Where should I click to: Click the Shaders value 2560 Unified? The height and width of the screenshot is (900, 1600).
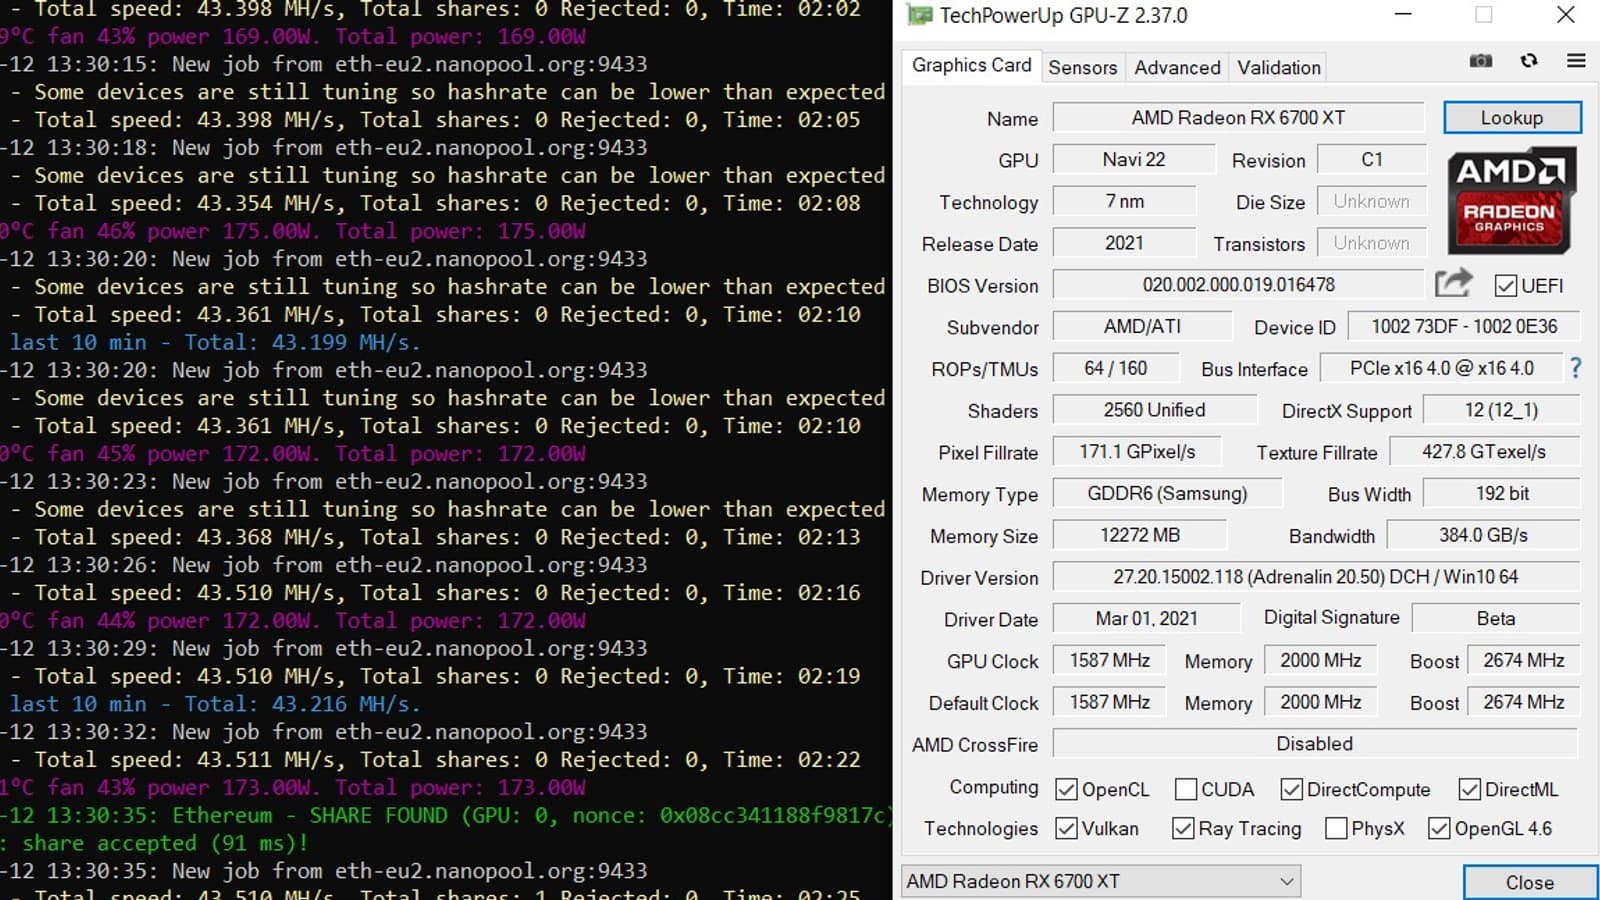click(x=1154, y=410)
